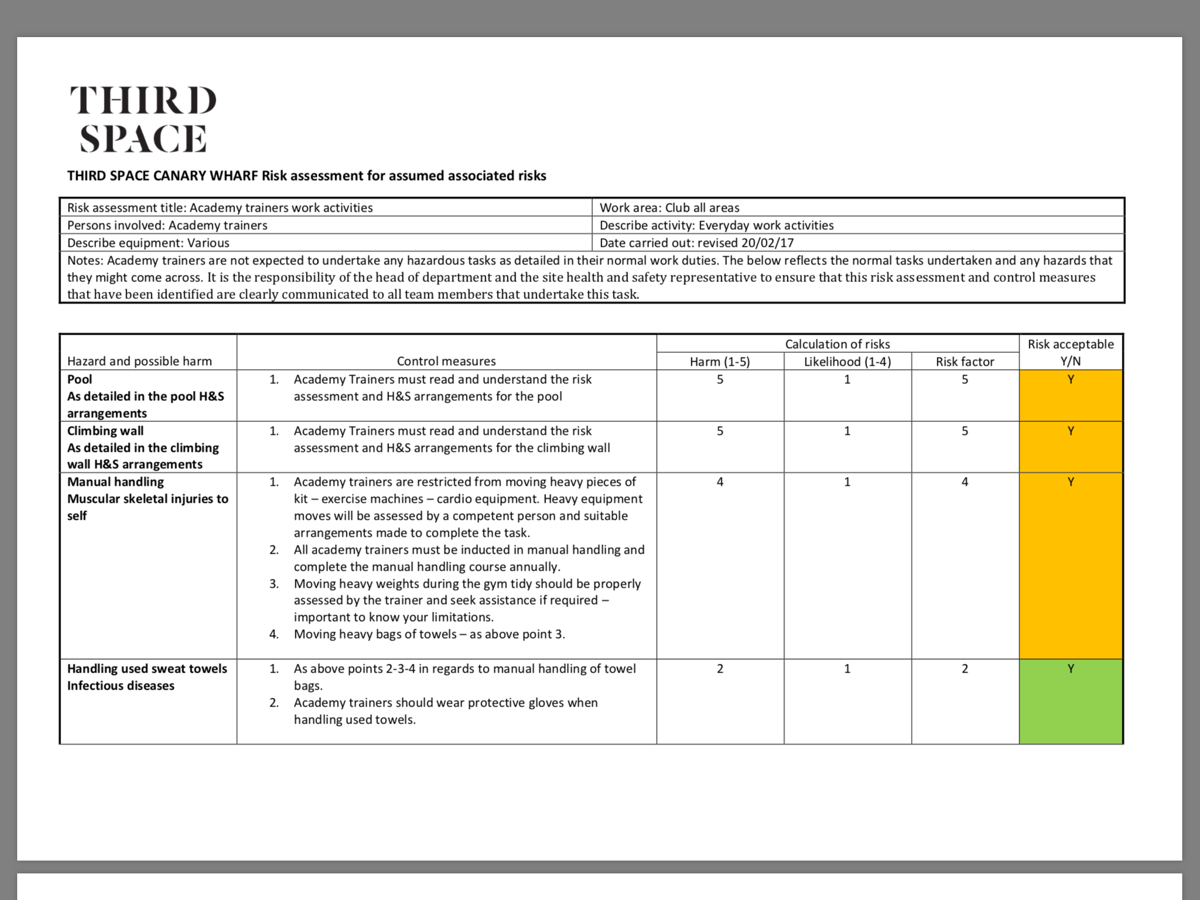Click the 'Describe equipment: Various' cell
The width and height of the screenshot is (1200, 900).
coord(150,242)
